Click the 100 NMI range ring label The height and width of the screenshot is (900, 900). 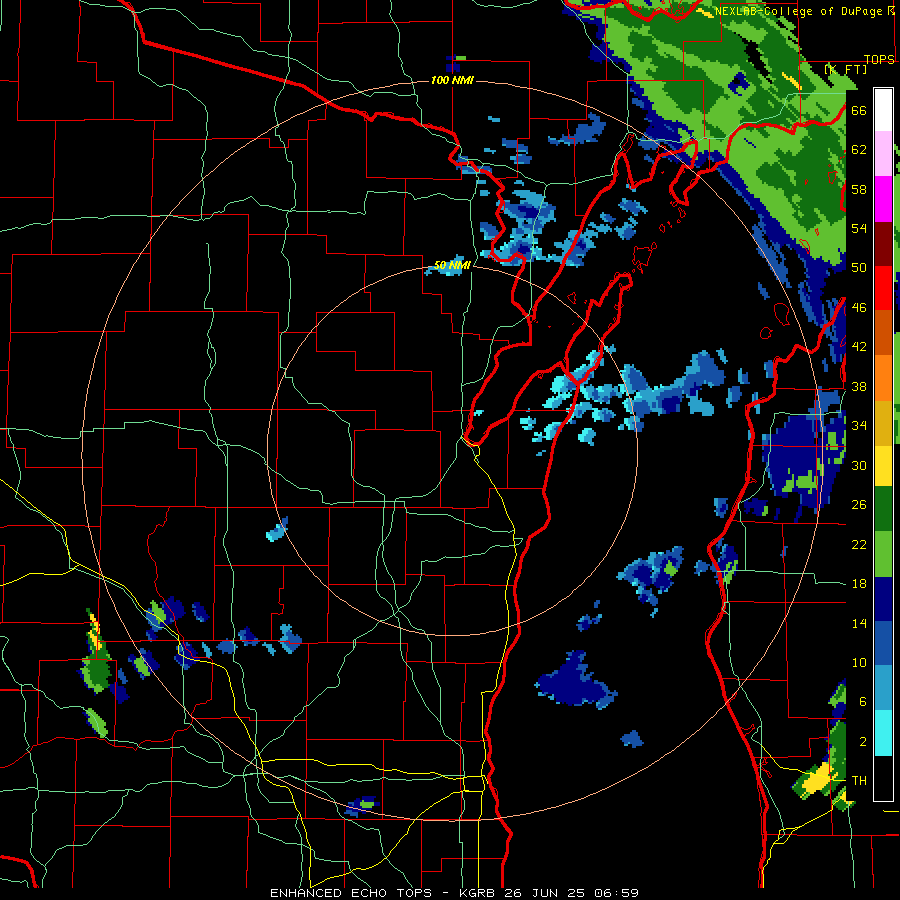(452, 80)
